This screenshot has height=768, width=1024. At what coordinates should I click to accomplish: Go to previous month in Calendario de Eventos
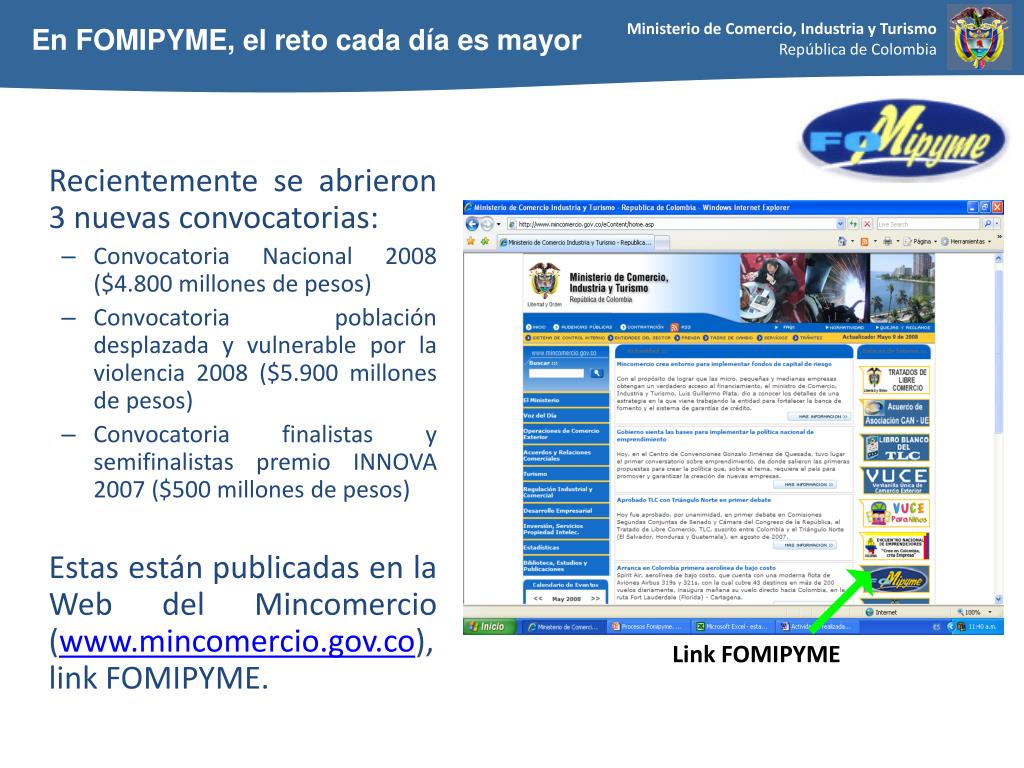pos(538,598)
